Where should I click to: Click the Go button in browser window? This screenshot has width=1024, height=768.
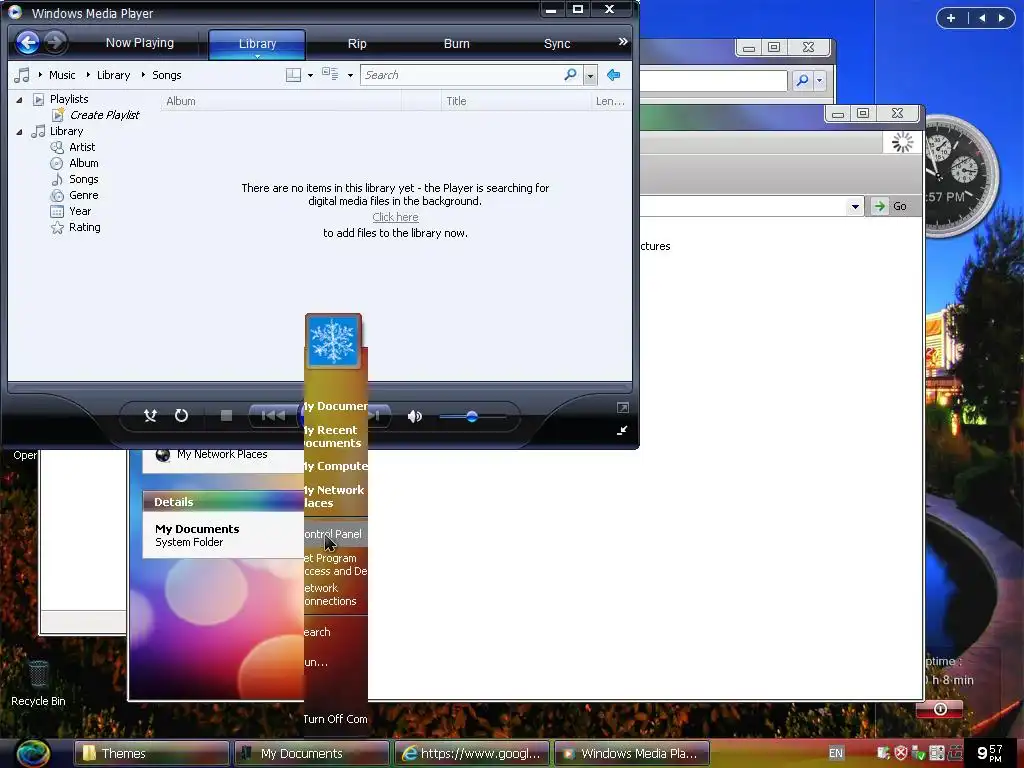pos(891,206)
